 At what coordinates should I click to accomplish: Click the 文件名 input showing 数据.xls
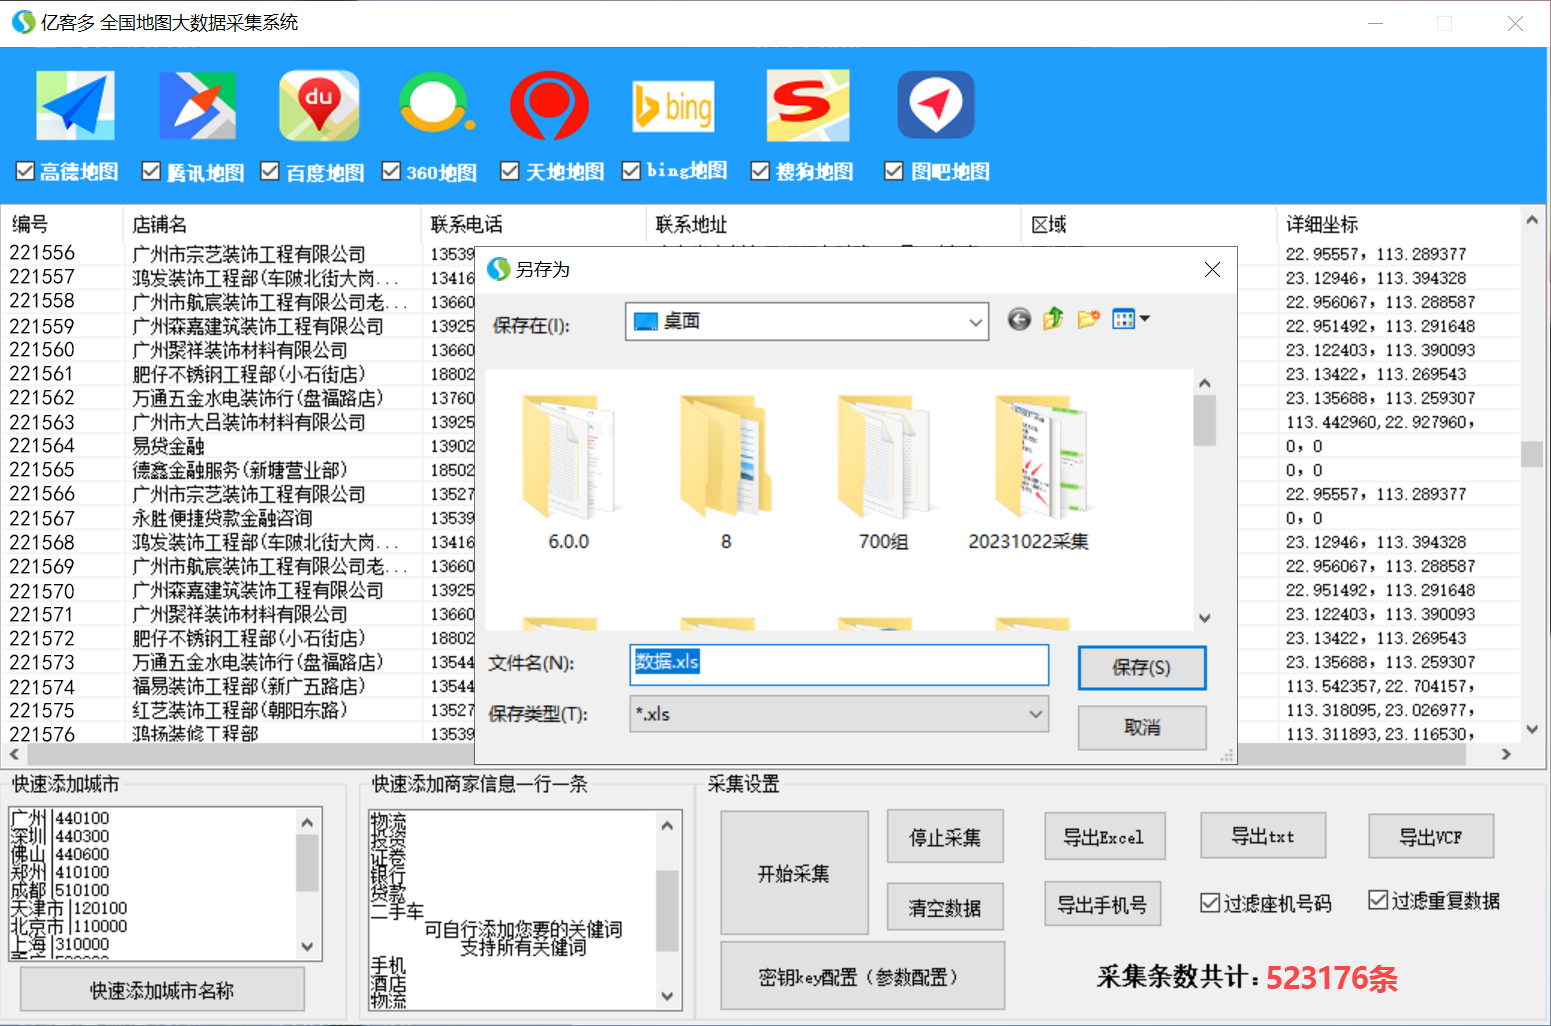pos(839,664)
